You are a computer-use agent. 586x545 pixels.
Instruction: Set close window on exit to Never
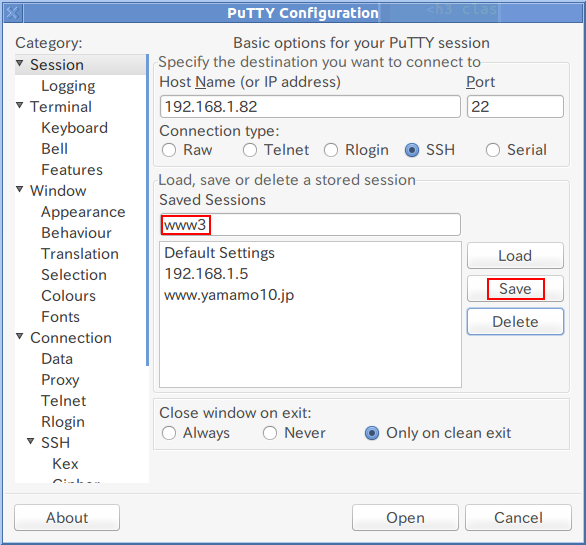[x=269, y=433]
